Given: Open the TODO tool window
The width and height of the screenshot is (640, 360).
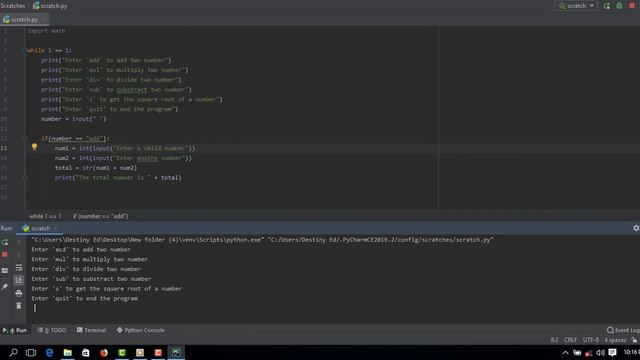Looking at the screenshot, I should coord(52,330).
